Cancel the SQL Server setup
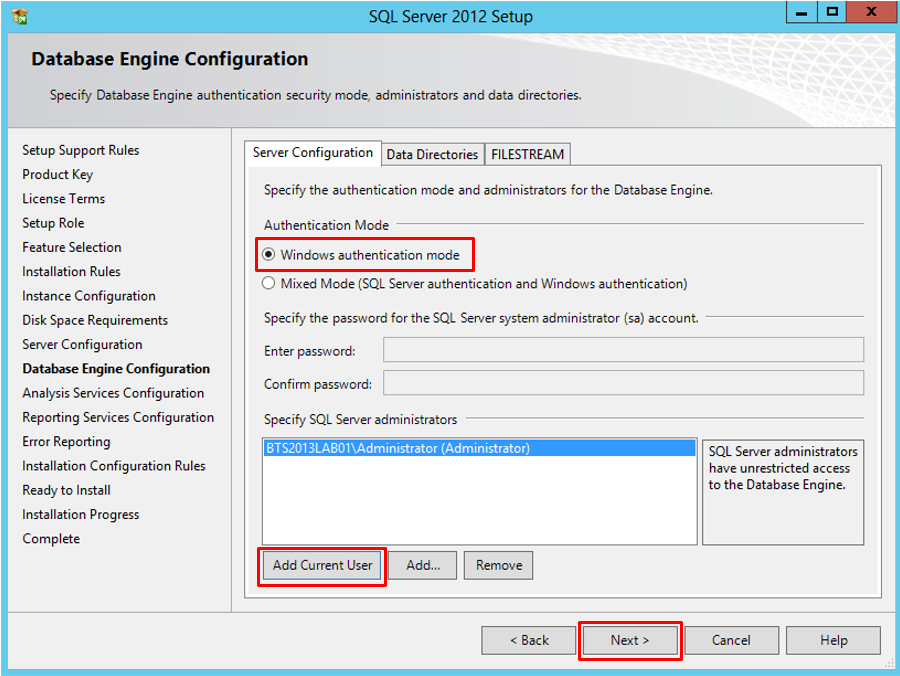 pos(731,640)
